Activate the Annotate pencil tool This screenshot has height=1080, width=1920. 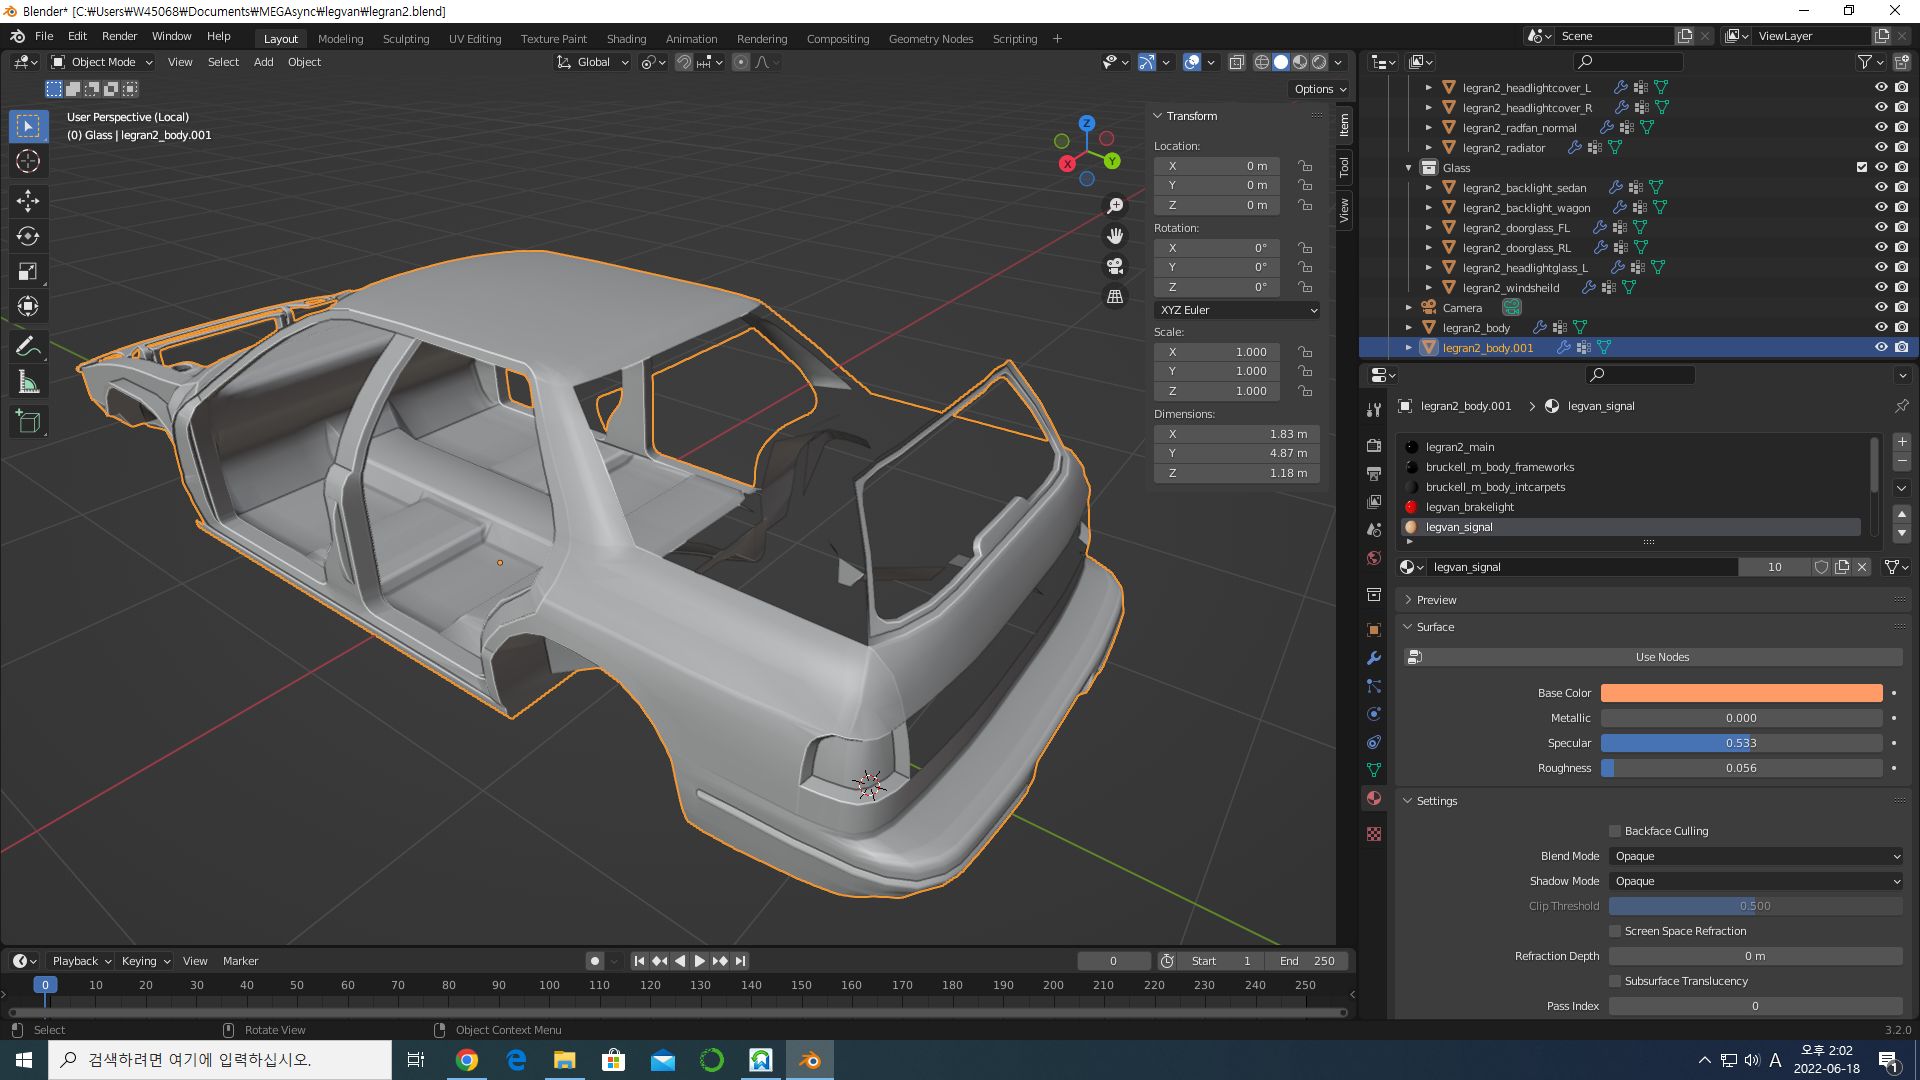pos(28,346)
